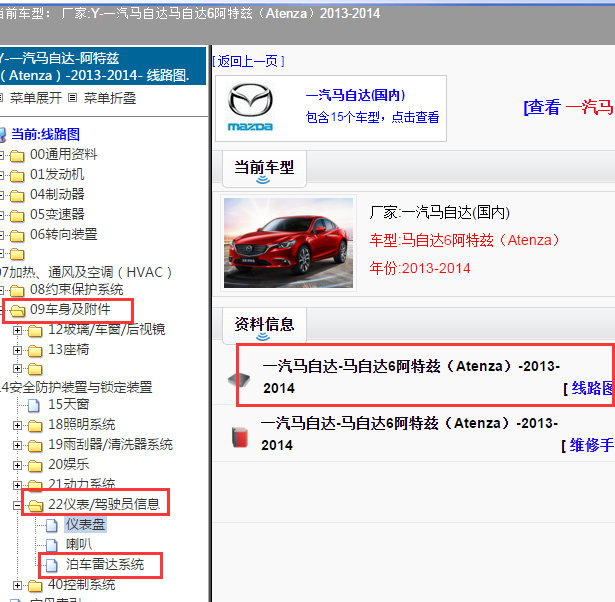Screen dimensions: 615x602
Task: Click the Mazda logo image
Action: [250, 107]
